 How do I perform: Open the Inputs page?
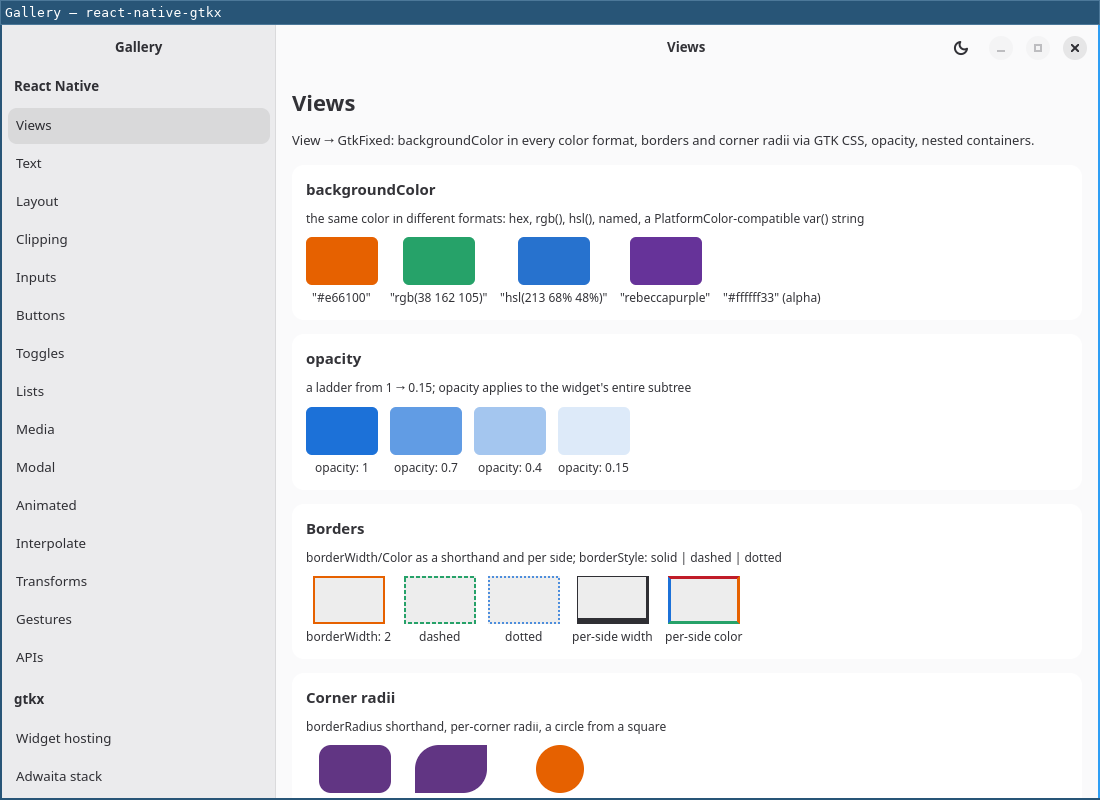click(x=139, y=277)
